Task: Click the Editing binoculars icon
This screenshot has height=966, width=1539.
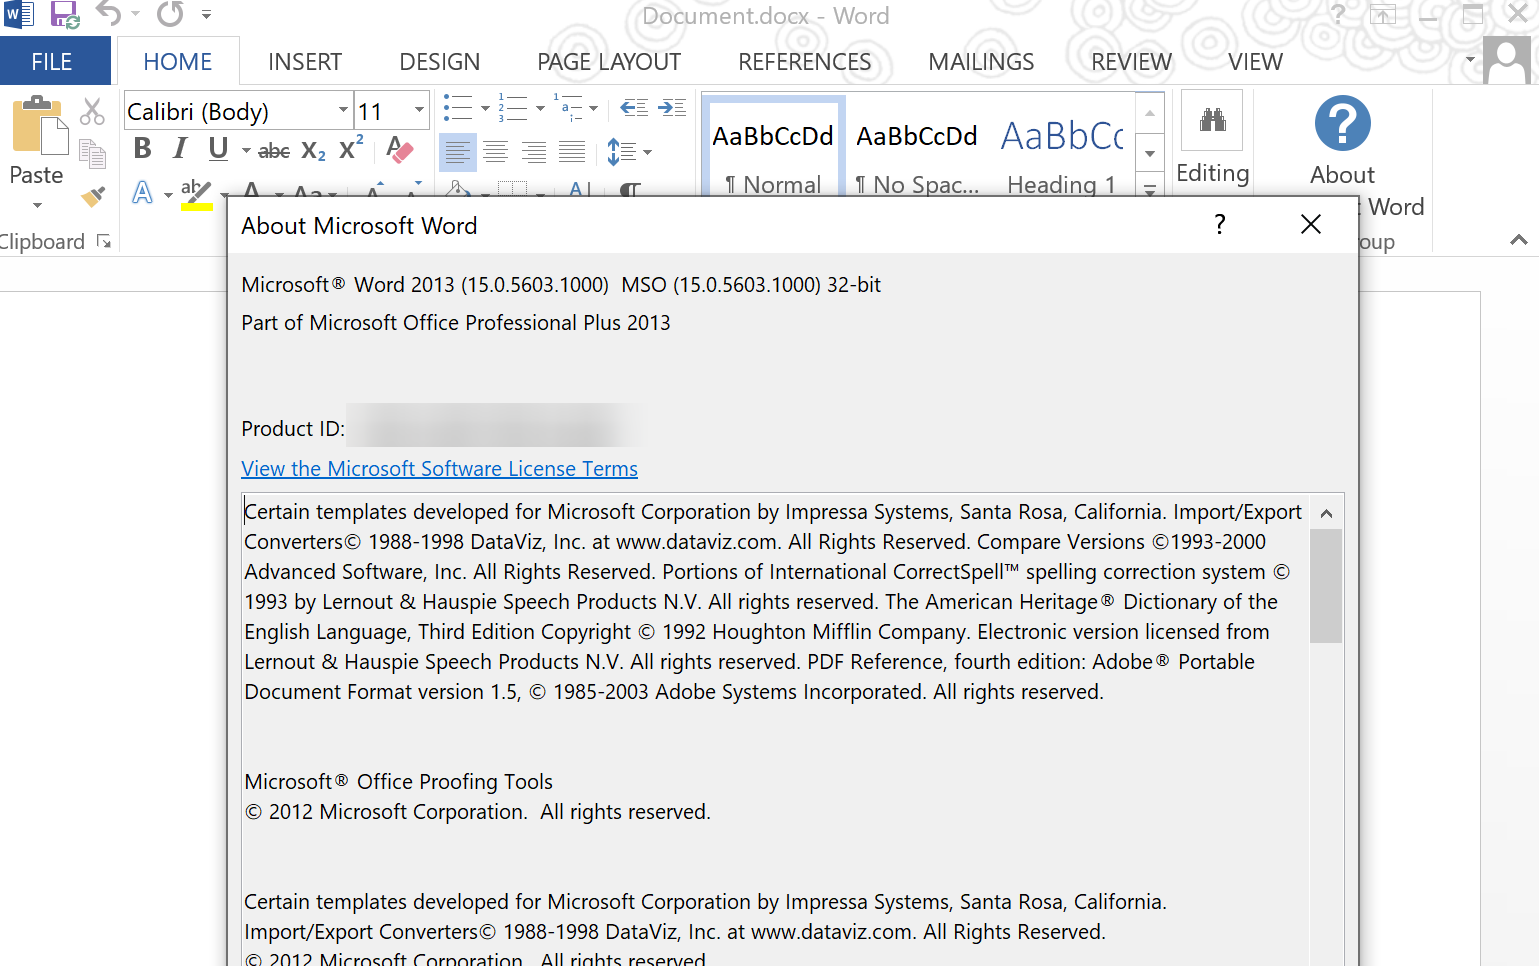Action: [1212, 120]
